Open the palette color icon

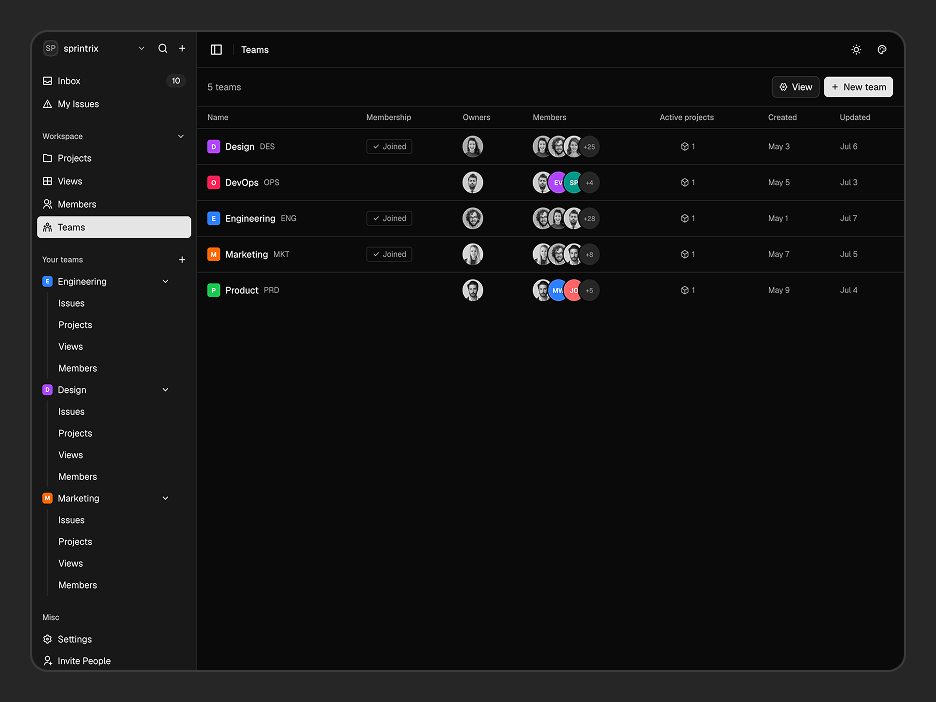(882, 50)
